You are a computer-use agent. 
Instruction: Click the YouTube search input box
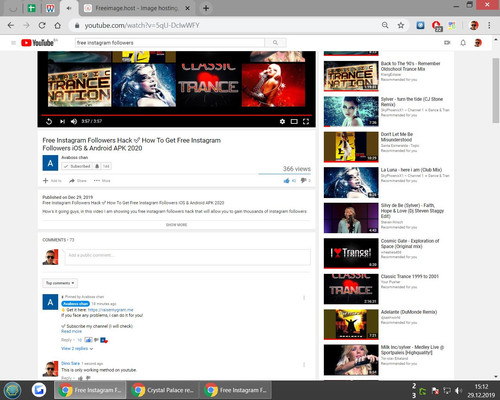point(170,43)
